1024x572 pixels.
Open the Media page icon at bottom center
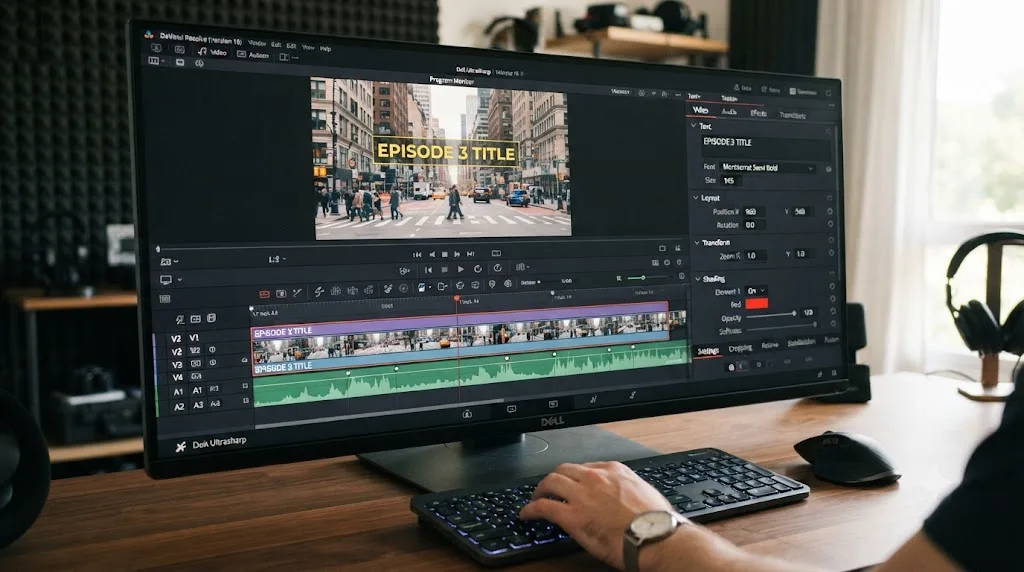point(467,414)
